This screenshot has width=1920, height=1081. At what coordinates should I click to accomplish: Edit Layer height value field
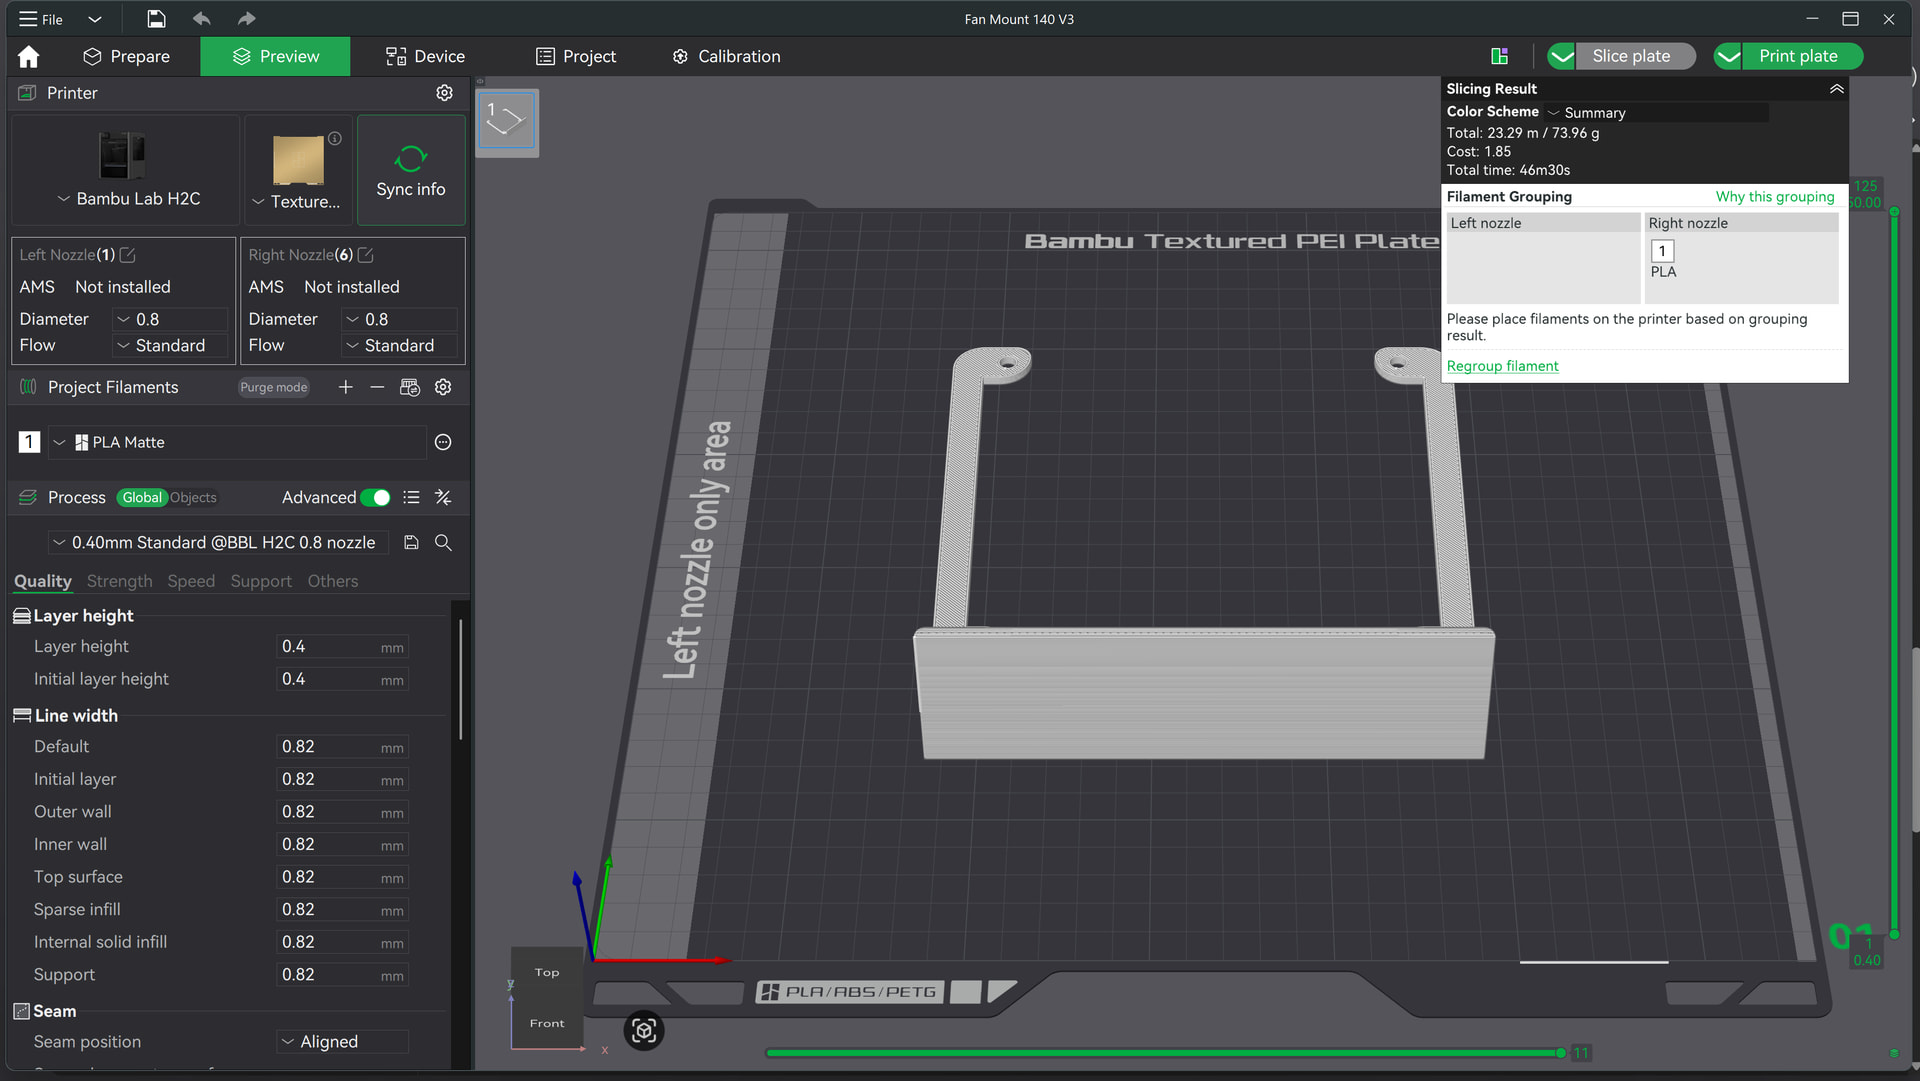pyautogui.click(x=341, y=647)
